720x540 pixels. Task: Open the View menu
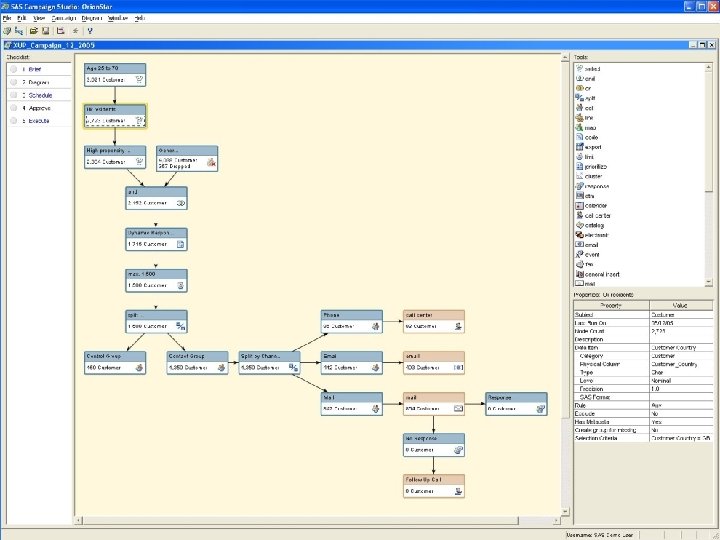point(39,18)
